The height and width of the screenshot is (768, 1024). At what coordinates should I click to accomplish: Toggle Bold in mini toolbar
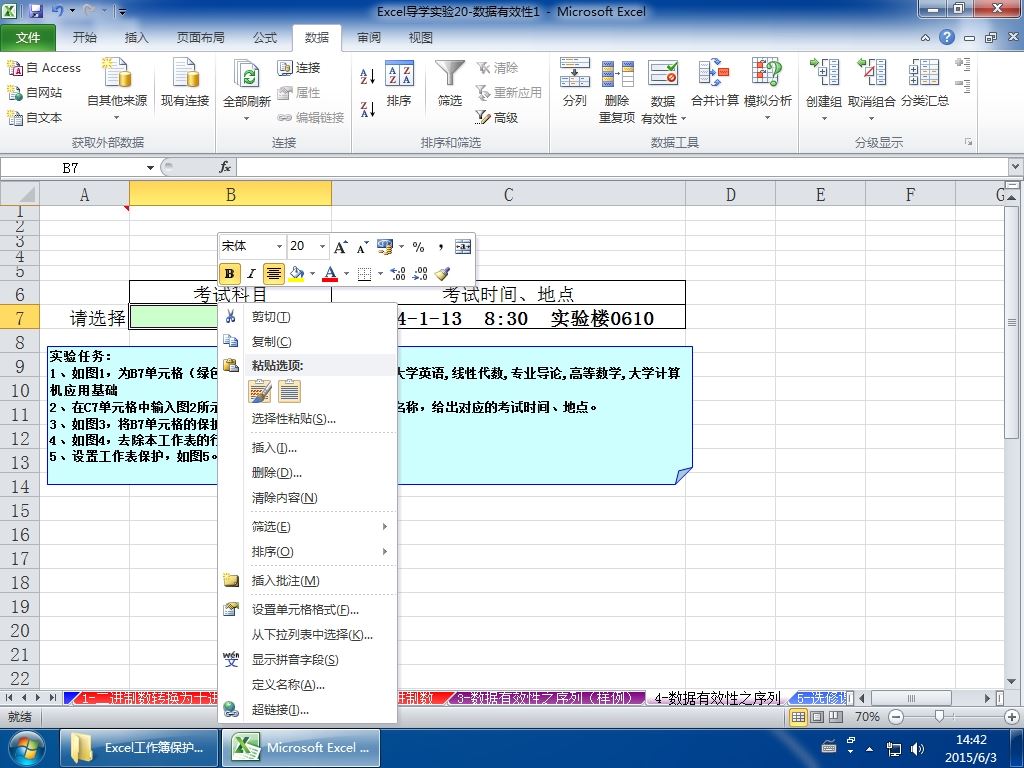click(x=229, y=274)
